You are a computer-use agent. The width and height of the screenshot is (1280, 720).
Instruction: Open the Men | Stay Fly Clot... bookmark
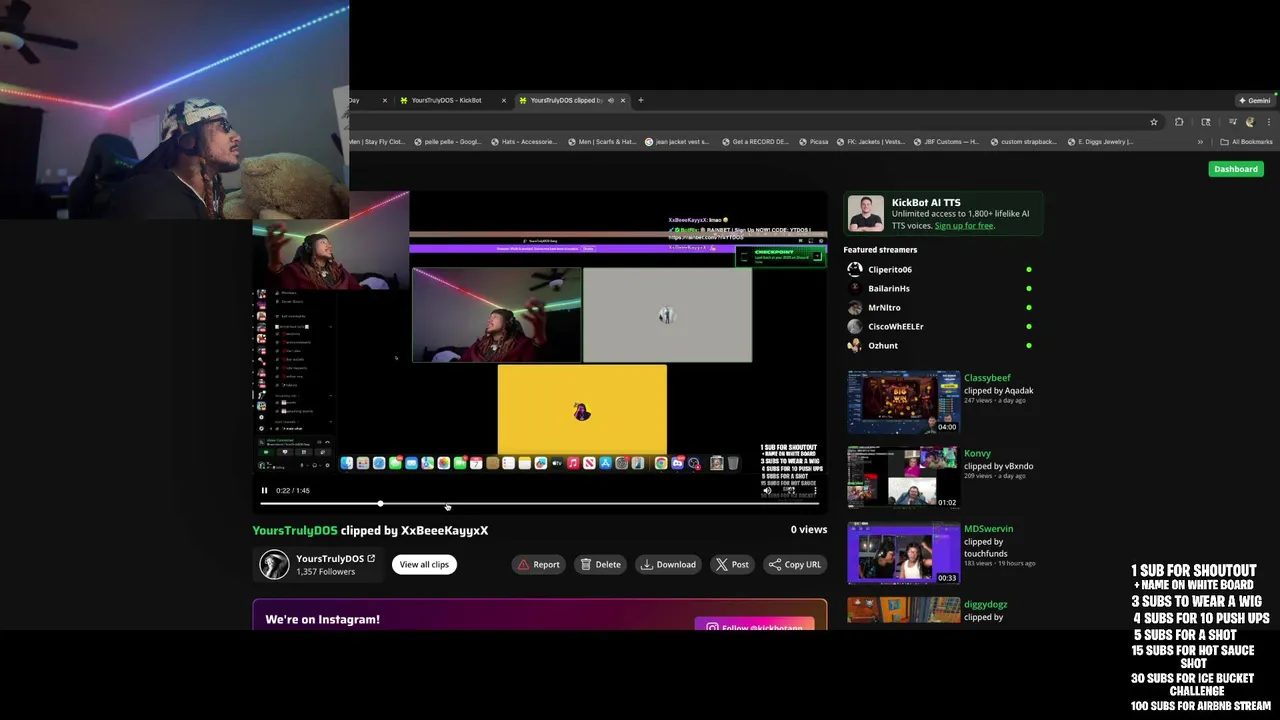tap(378, 142)
